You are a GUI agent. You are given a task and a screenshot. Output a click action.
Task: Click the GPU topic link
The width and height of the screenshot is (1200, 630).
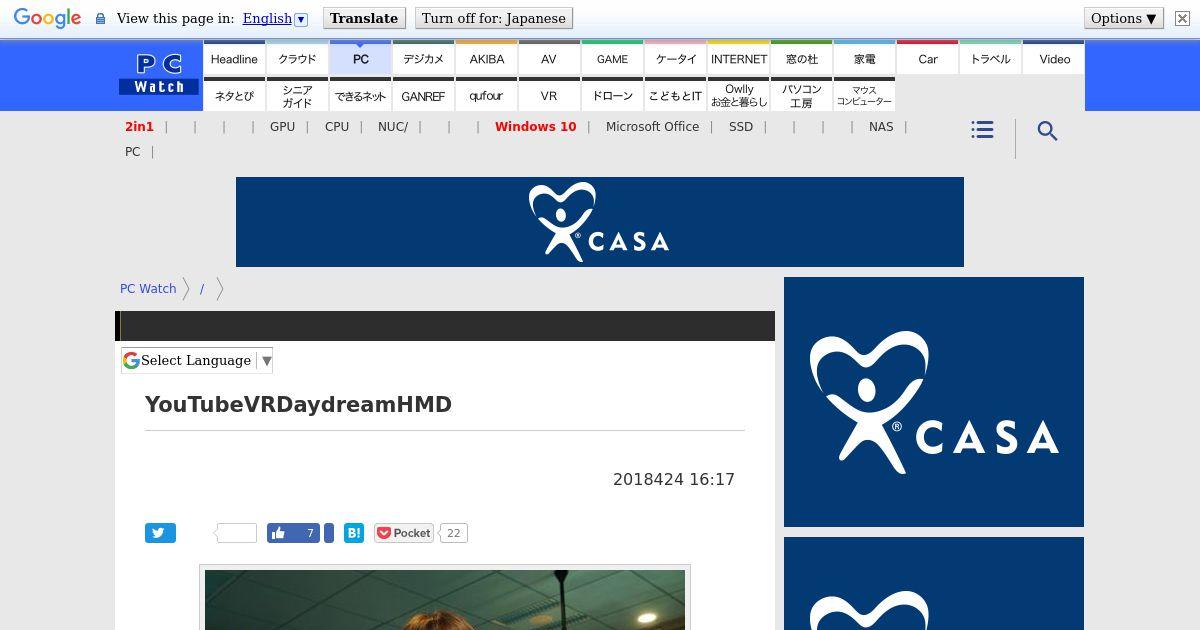click(282, 127)
